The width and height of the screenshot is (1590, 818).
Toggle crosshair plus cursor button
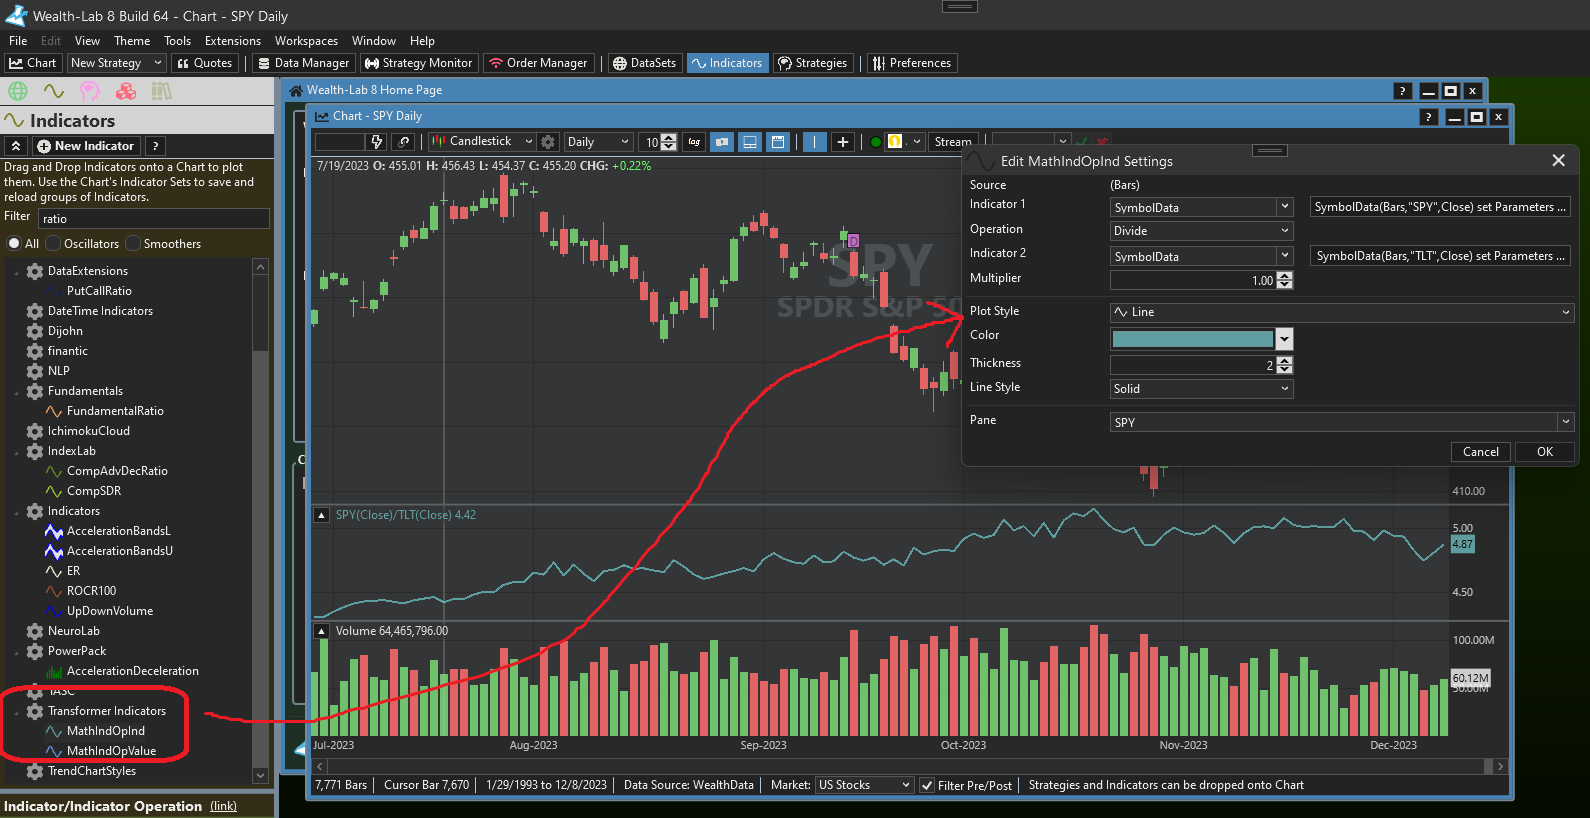[843, 142]
